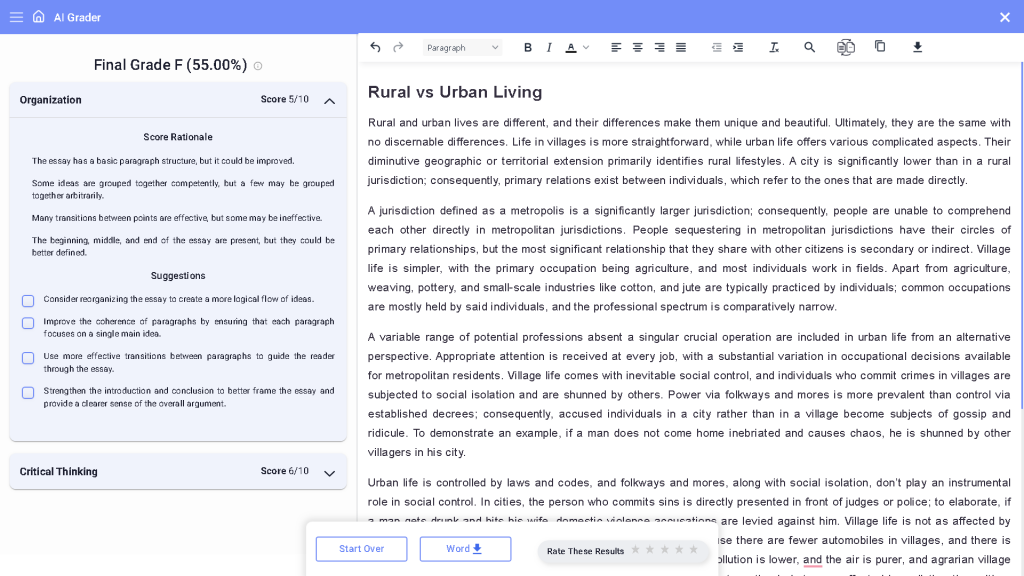Screen dimensions: 1024x576
Task: Collapse the Organization score panel
Action: (330, 100)
